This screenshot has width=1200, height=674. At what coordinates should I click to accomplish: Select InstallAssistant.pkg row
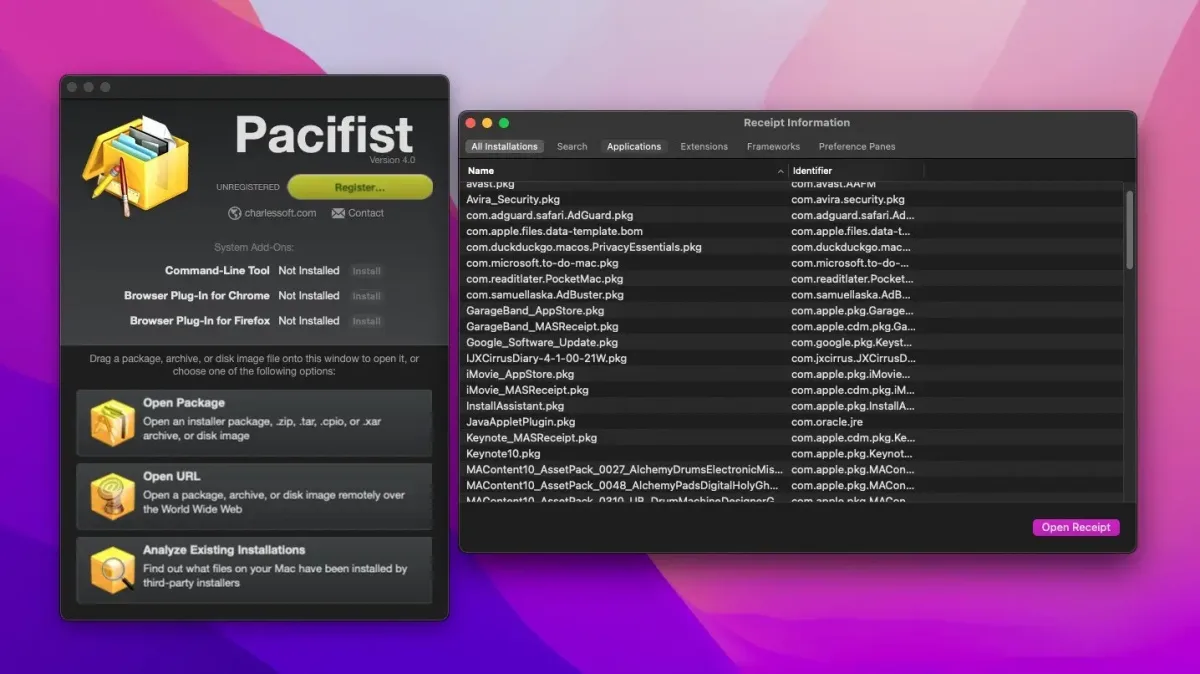coord(792,406)
